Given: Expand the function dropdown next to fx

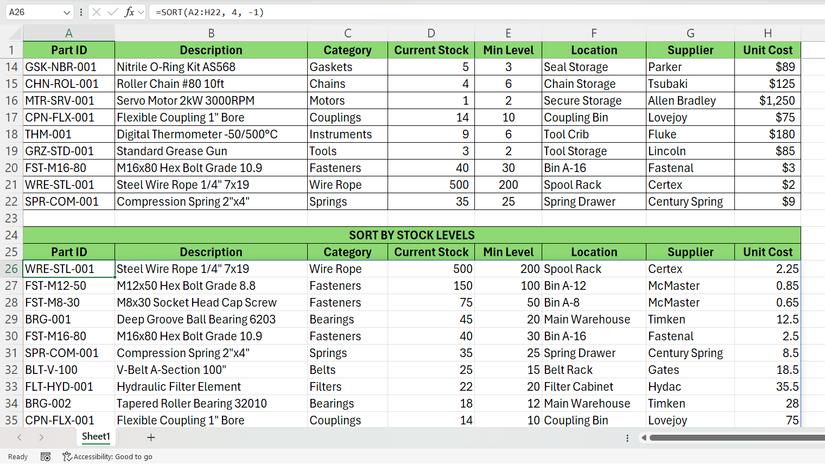Looking at the screenshot, I should click(x=142, y=12).
